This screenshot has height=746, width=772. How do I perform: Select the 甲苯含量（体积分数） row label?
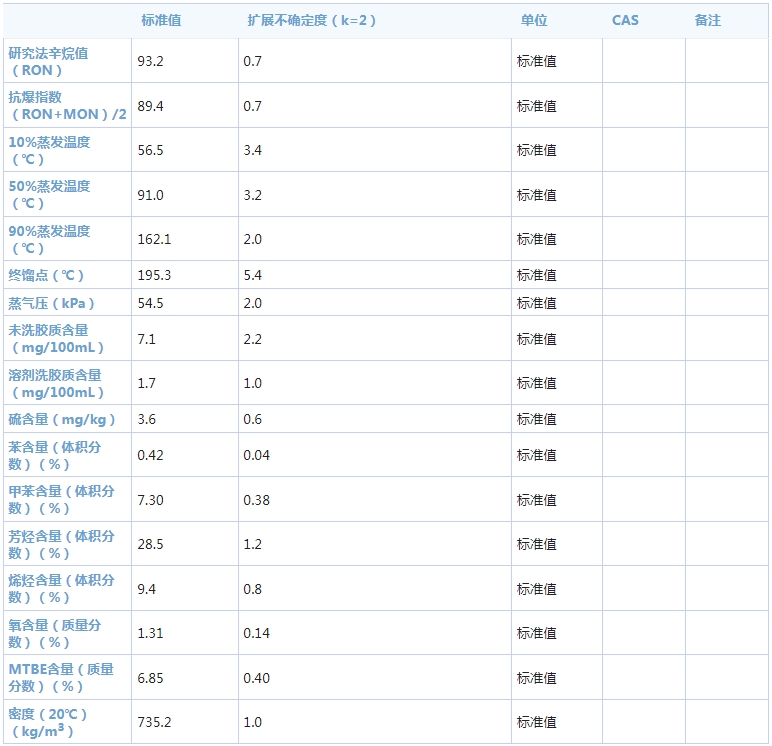62,499
